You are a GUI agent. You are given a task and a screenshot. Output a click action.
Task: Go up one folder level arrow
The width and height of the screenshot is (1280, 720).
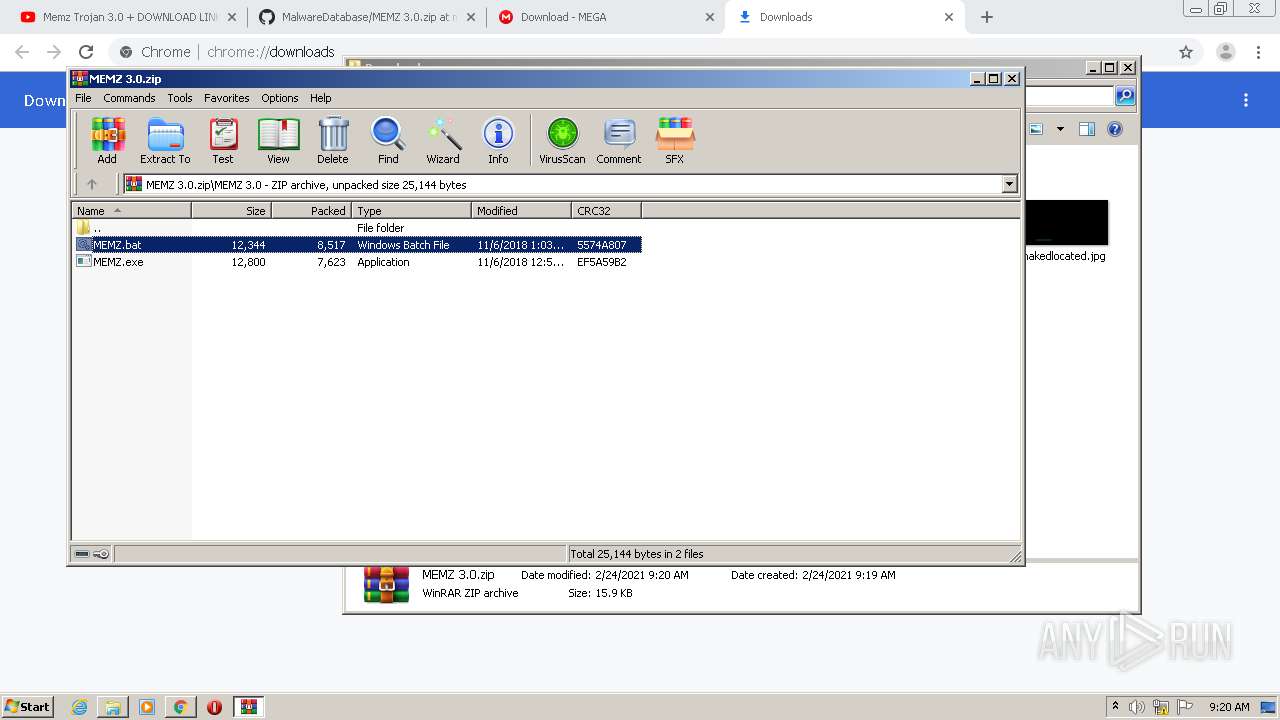point(92,184)
